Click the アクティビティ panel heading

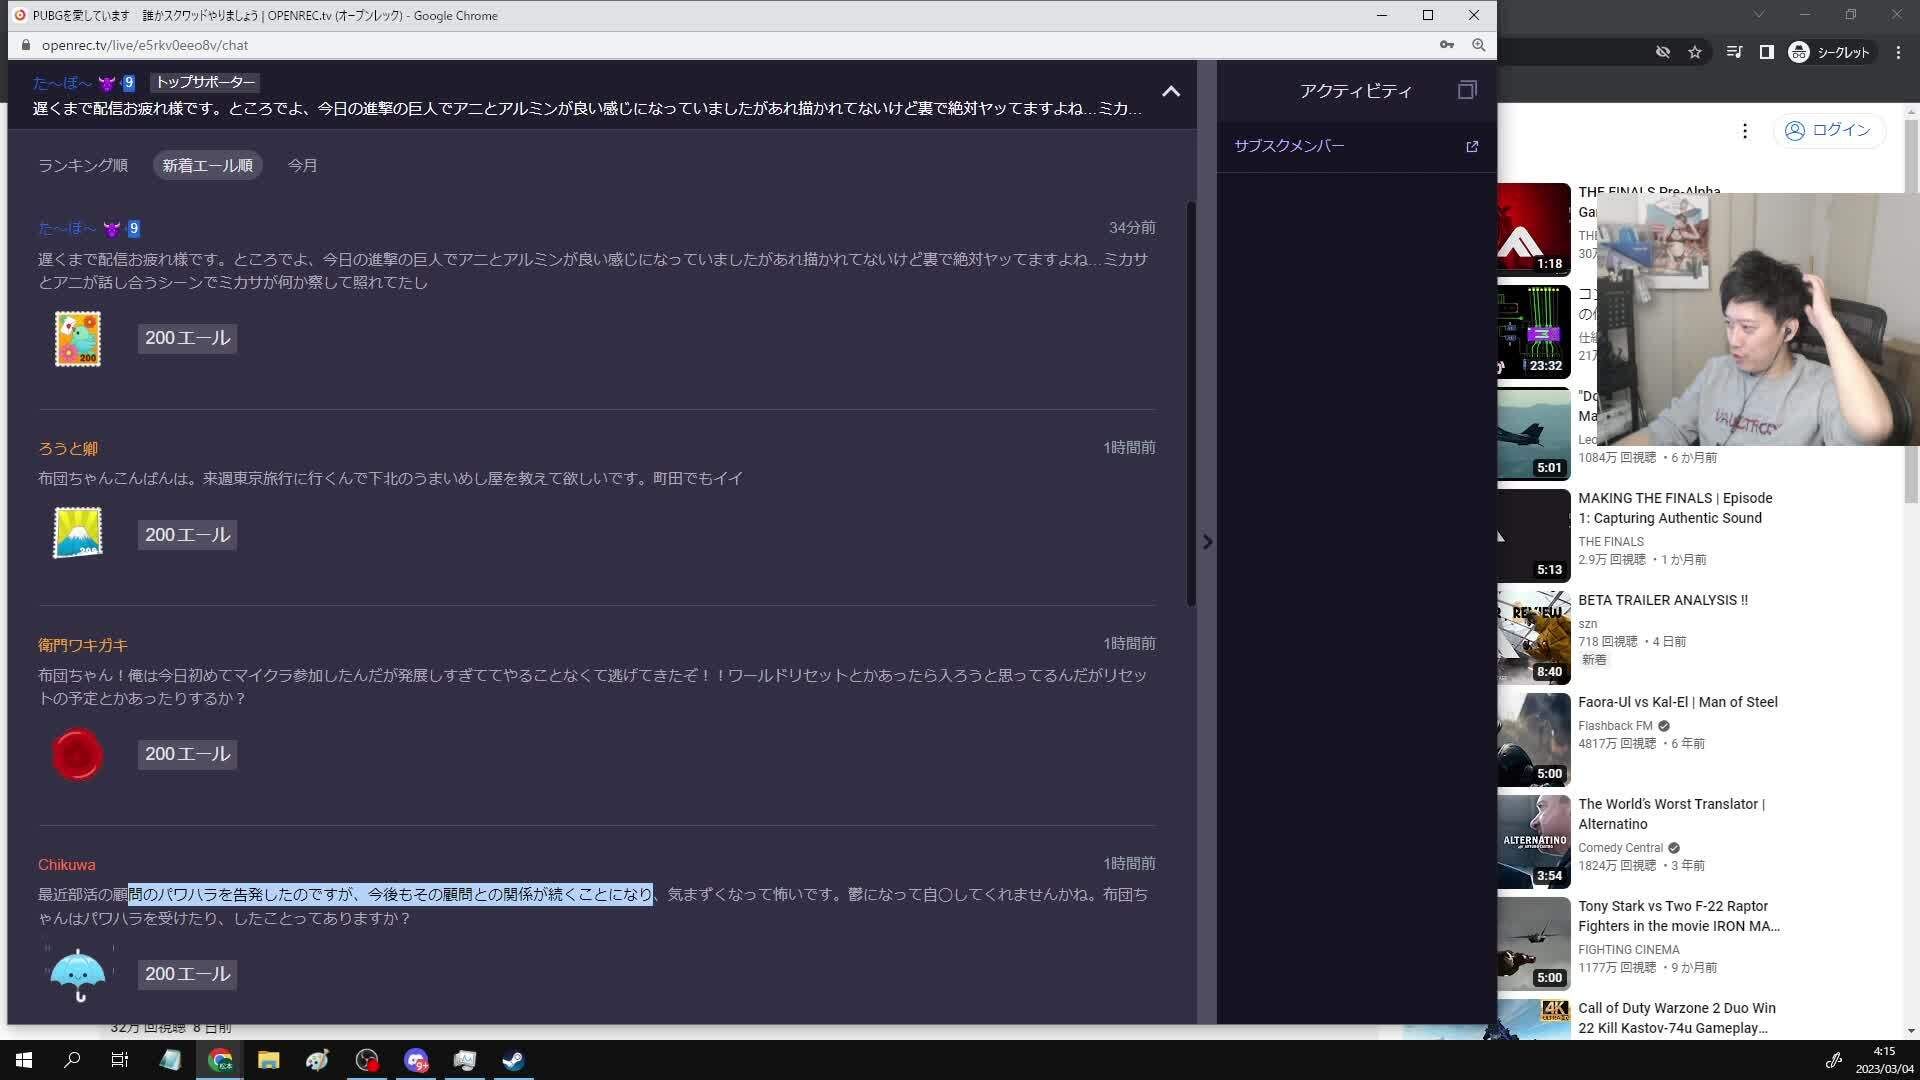point(1355,91)
